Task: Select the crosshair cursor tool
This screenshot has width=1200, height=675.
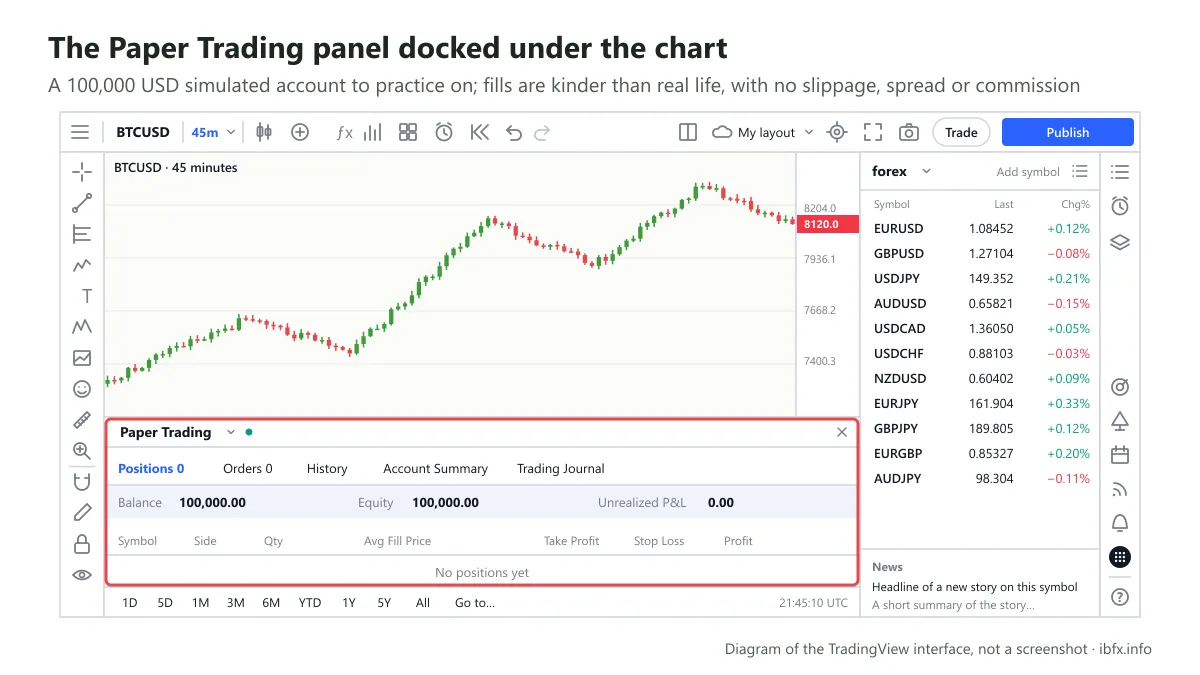Action: pos(82,172)
